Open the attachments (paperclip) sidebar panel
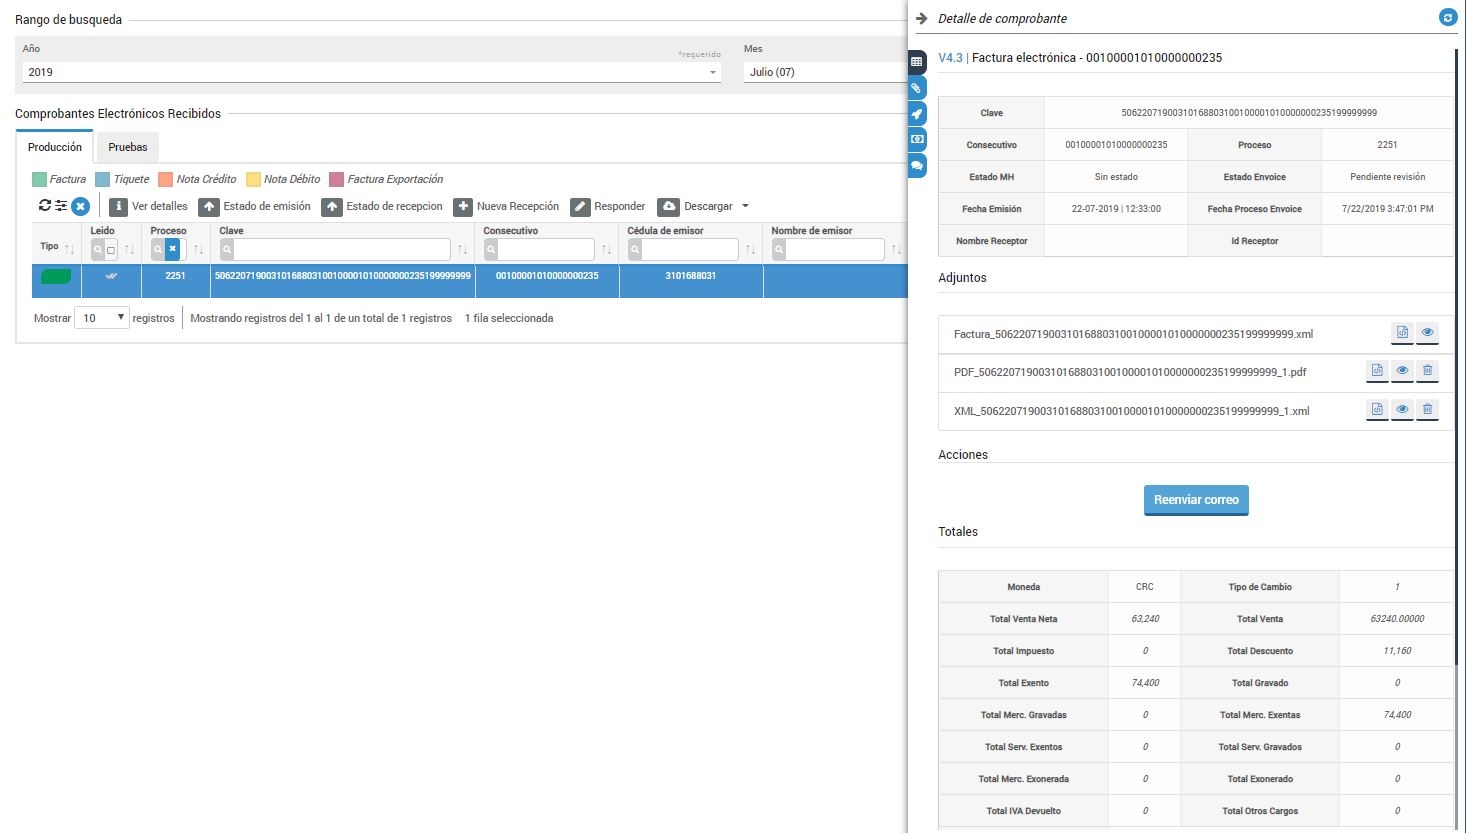The image size is (1466, 833). click(x=917, y=88)
